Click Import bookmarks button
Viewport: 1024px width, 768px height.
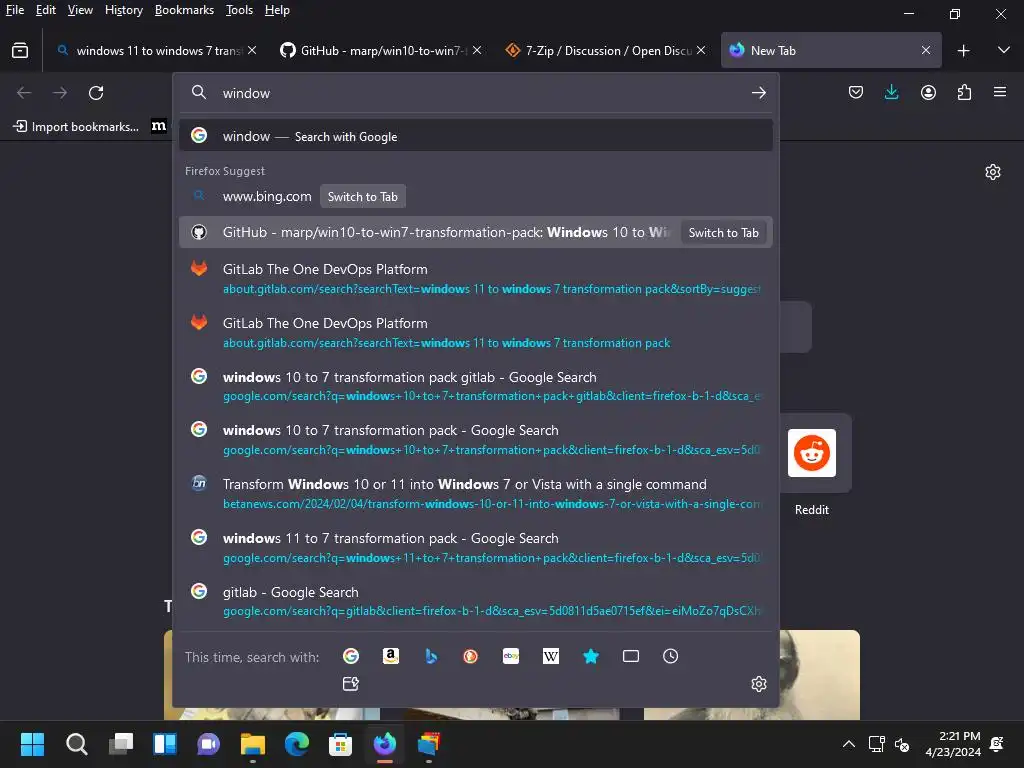(x=76, y=126)
